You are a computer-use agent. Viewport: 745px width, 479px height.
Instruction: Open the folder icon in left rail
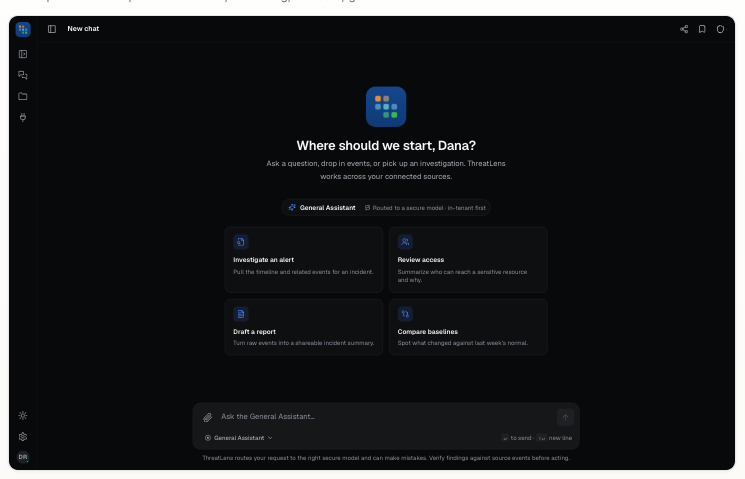[x=23, y=96]
